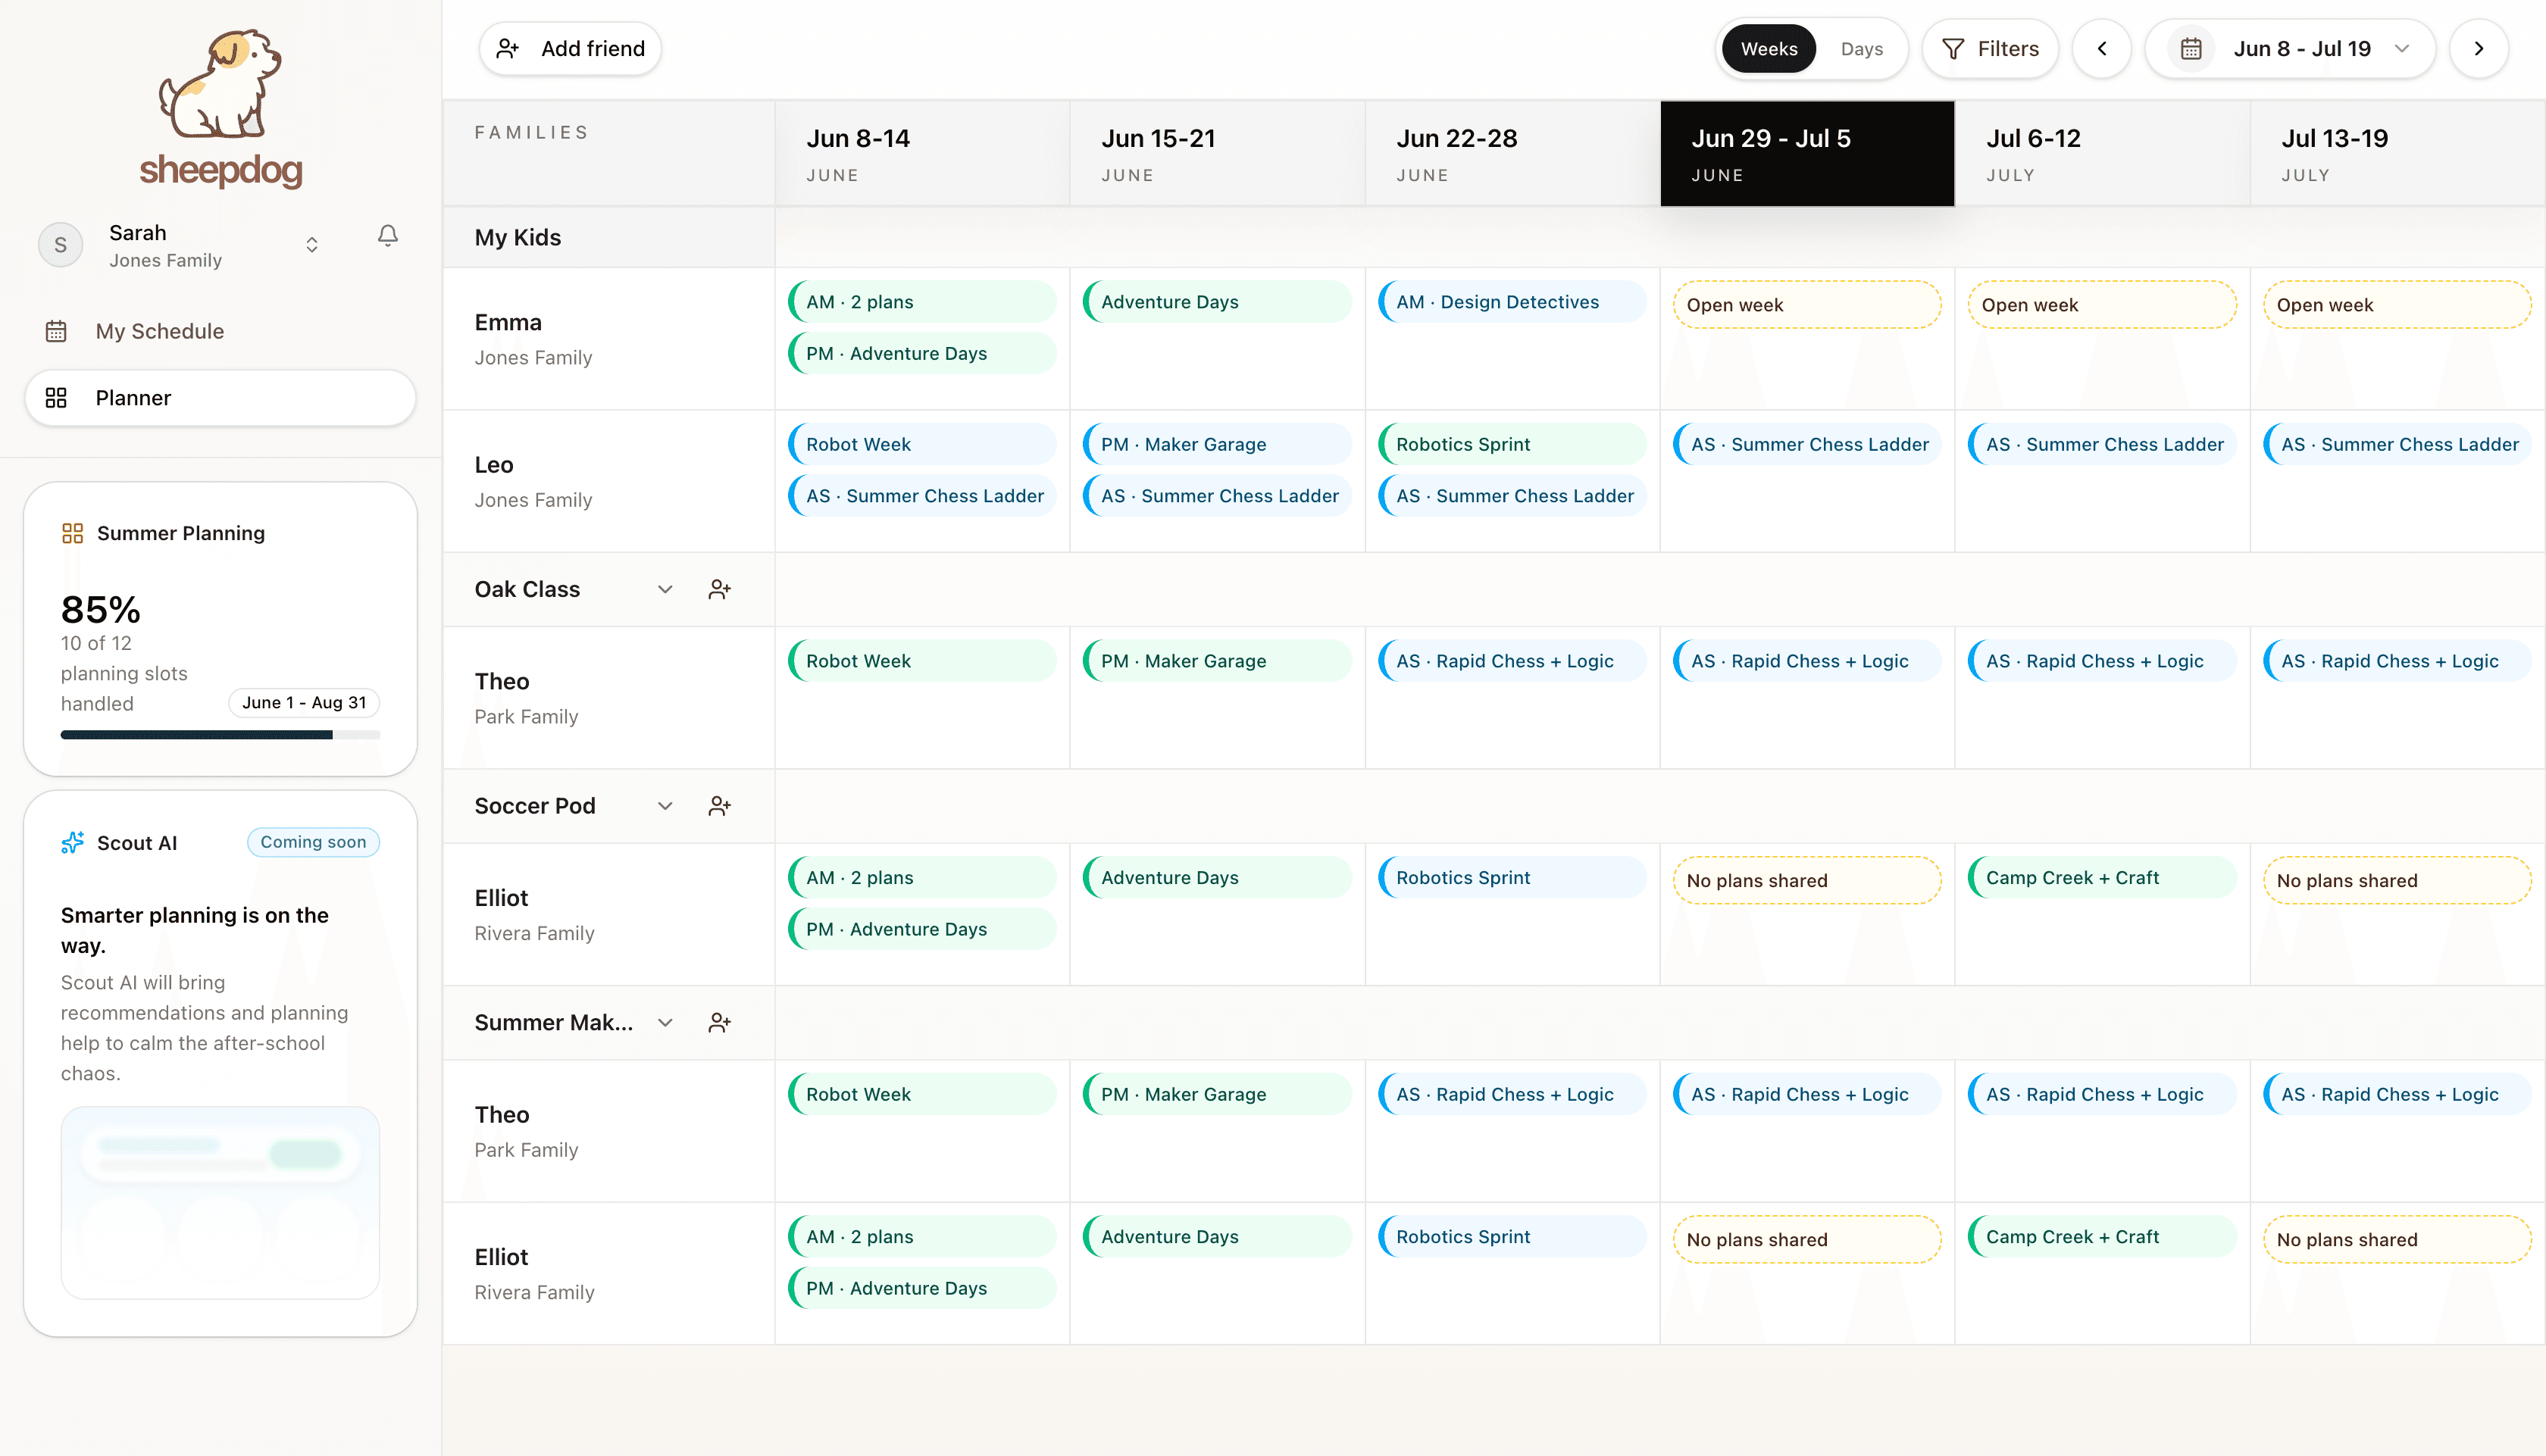Open Filters using the funnel icon
Screen dimensions: 2546x1456
click(x=1953, y=48)
